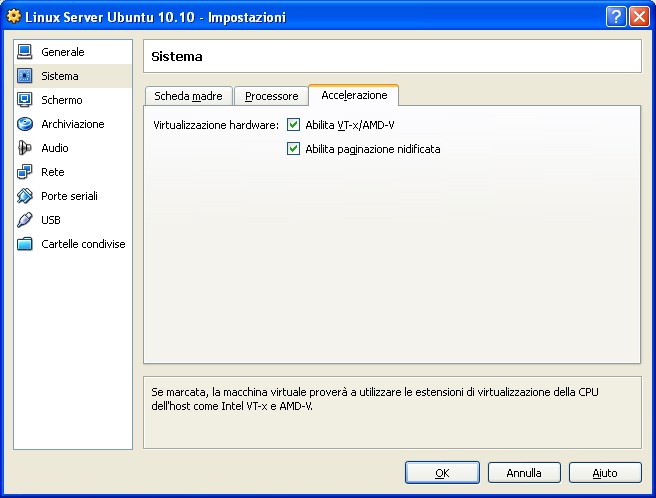Click the Archiviazione disk icon
Screen dimensions: 656x498
25,124
